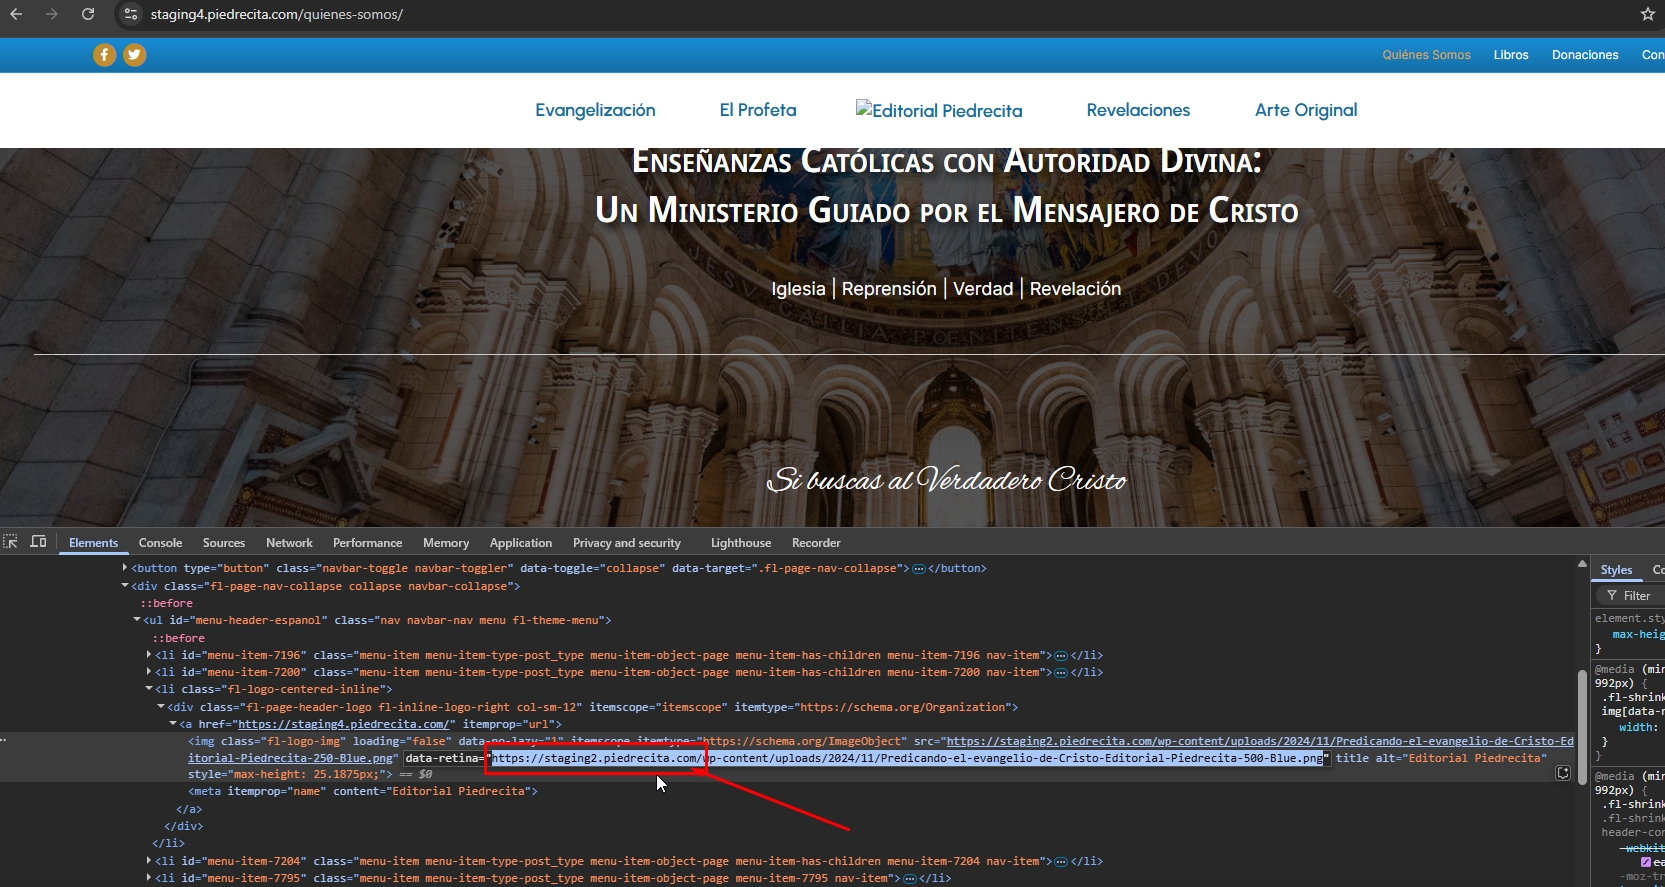1665x887 pixels.
Task: Expand the collapsed ellipsis in the navbar-toggle button node
Action: pyautogui.click(x=918, y=569)
